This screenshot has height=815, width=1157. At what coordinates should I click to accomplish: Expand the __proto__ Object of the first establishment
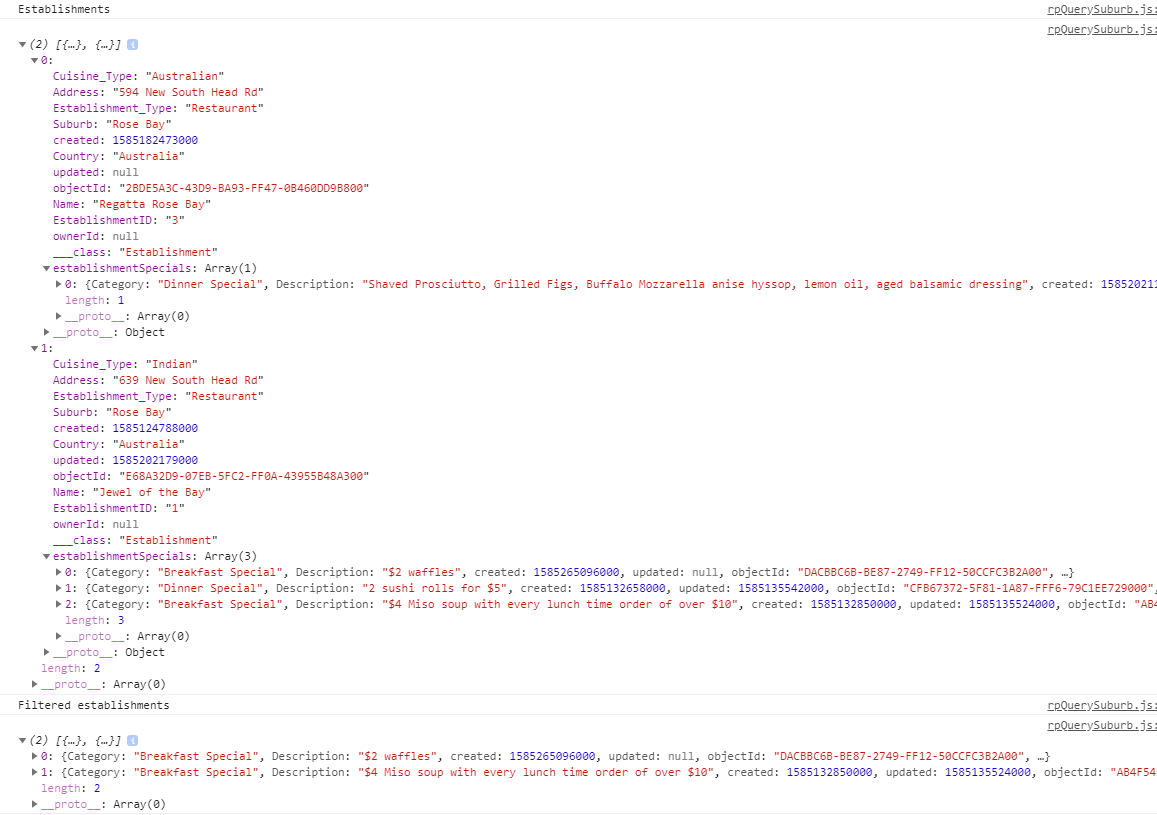click(46, 331)
